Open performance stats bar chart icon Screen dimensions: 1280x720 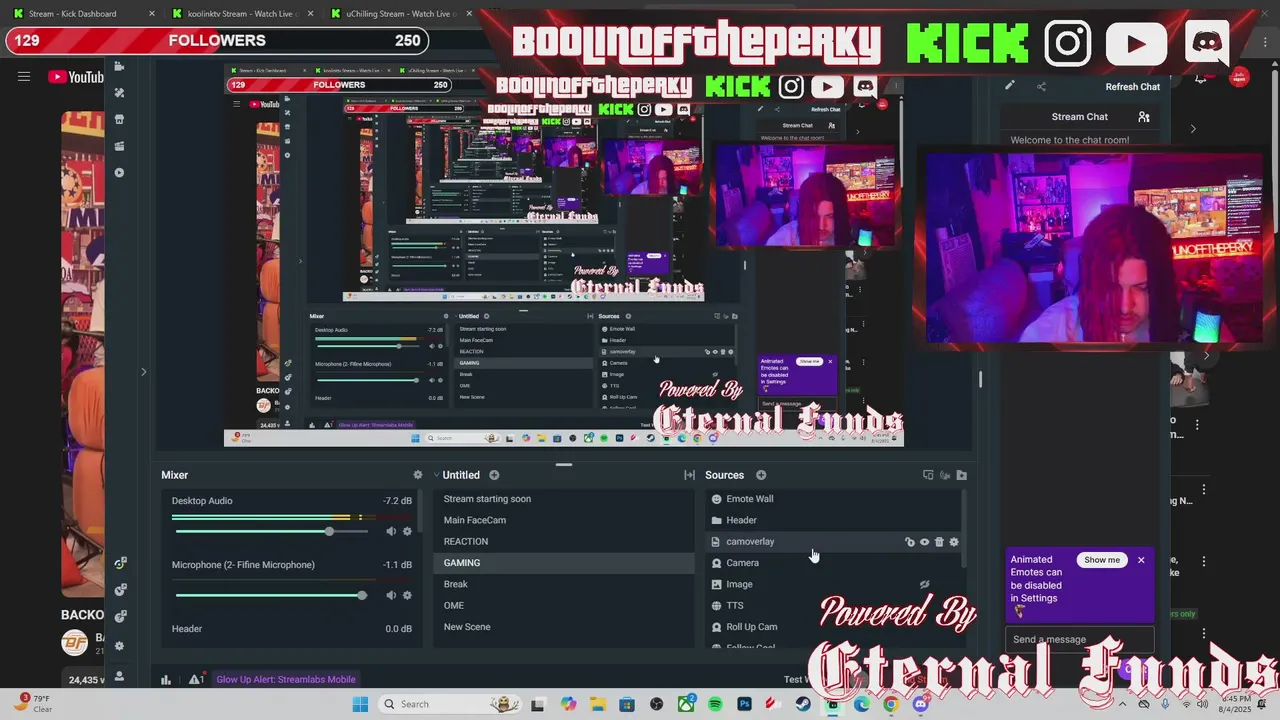pos(166,680)
